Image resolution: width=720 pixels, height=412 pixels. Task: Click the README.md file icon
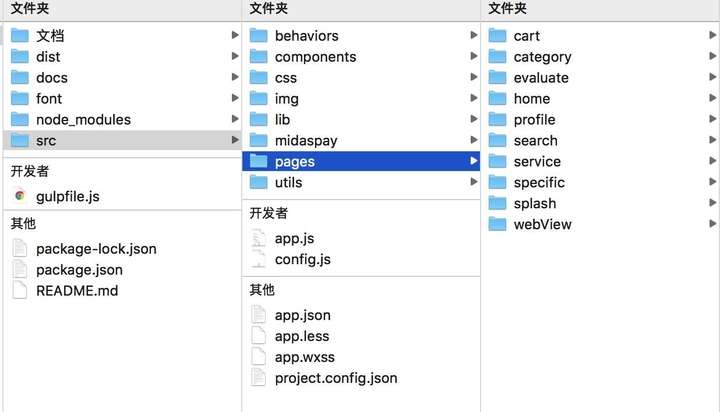click(20, 290)
